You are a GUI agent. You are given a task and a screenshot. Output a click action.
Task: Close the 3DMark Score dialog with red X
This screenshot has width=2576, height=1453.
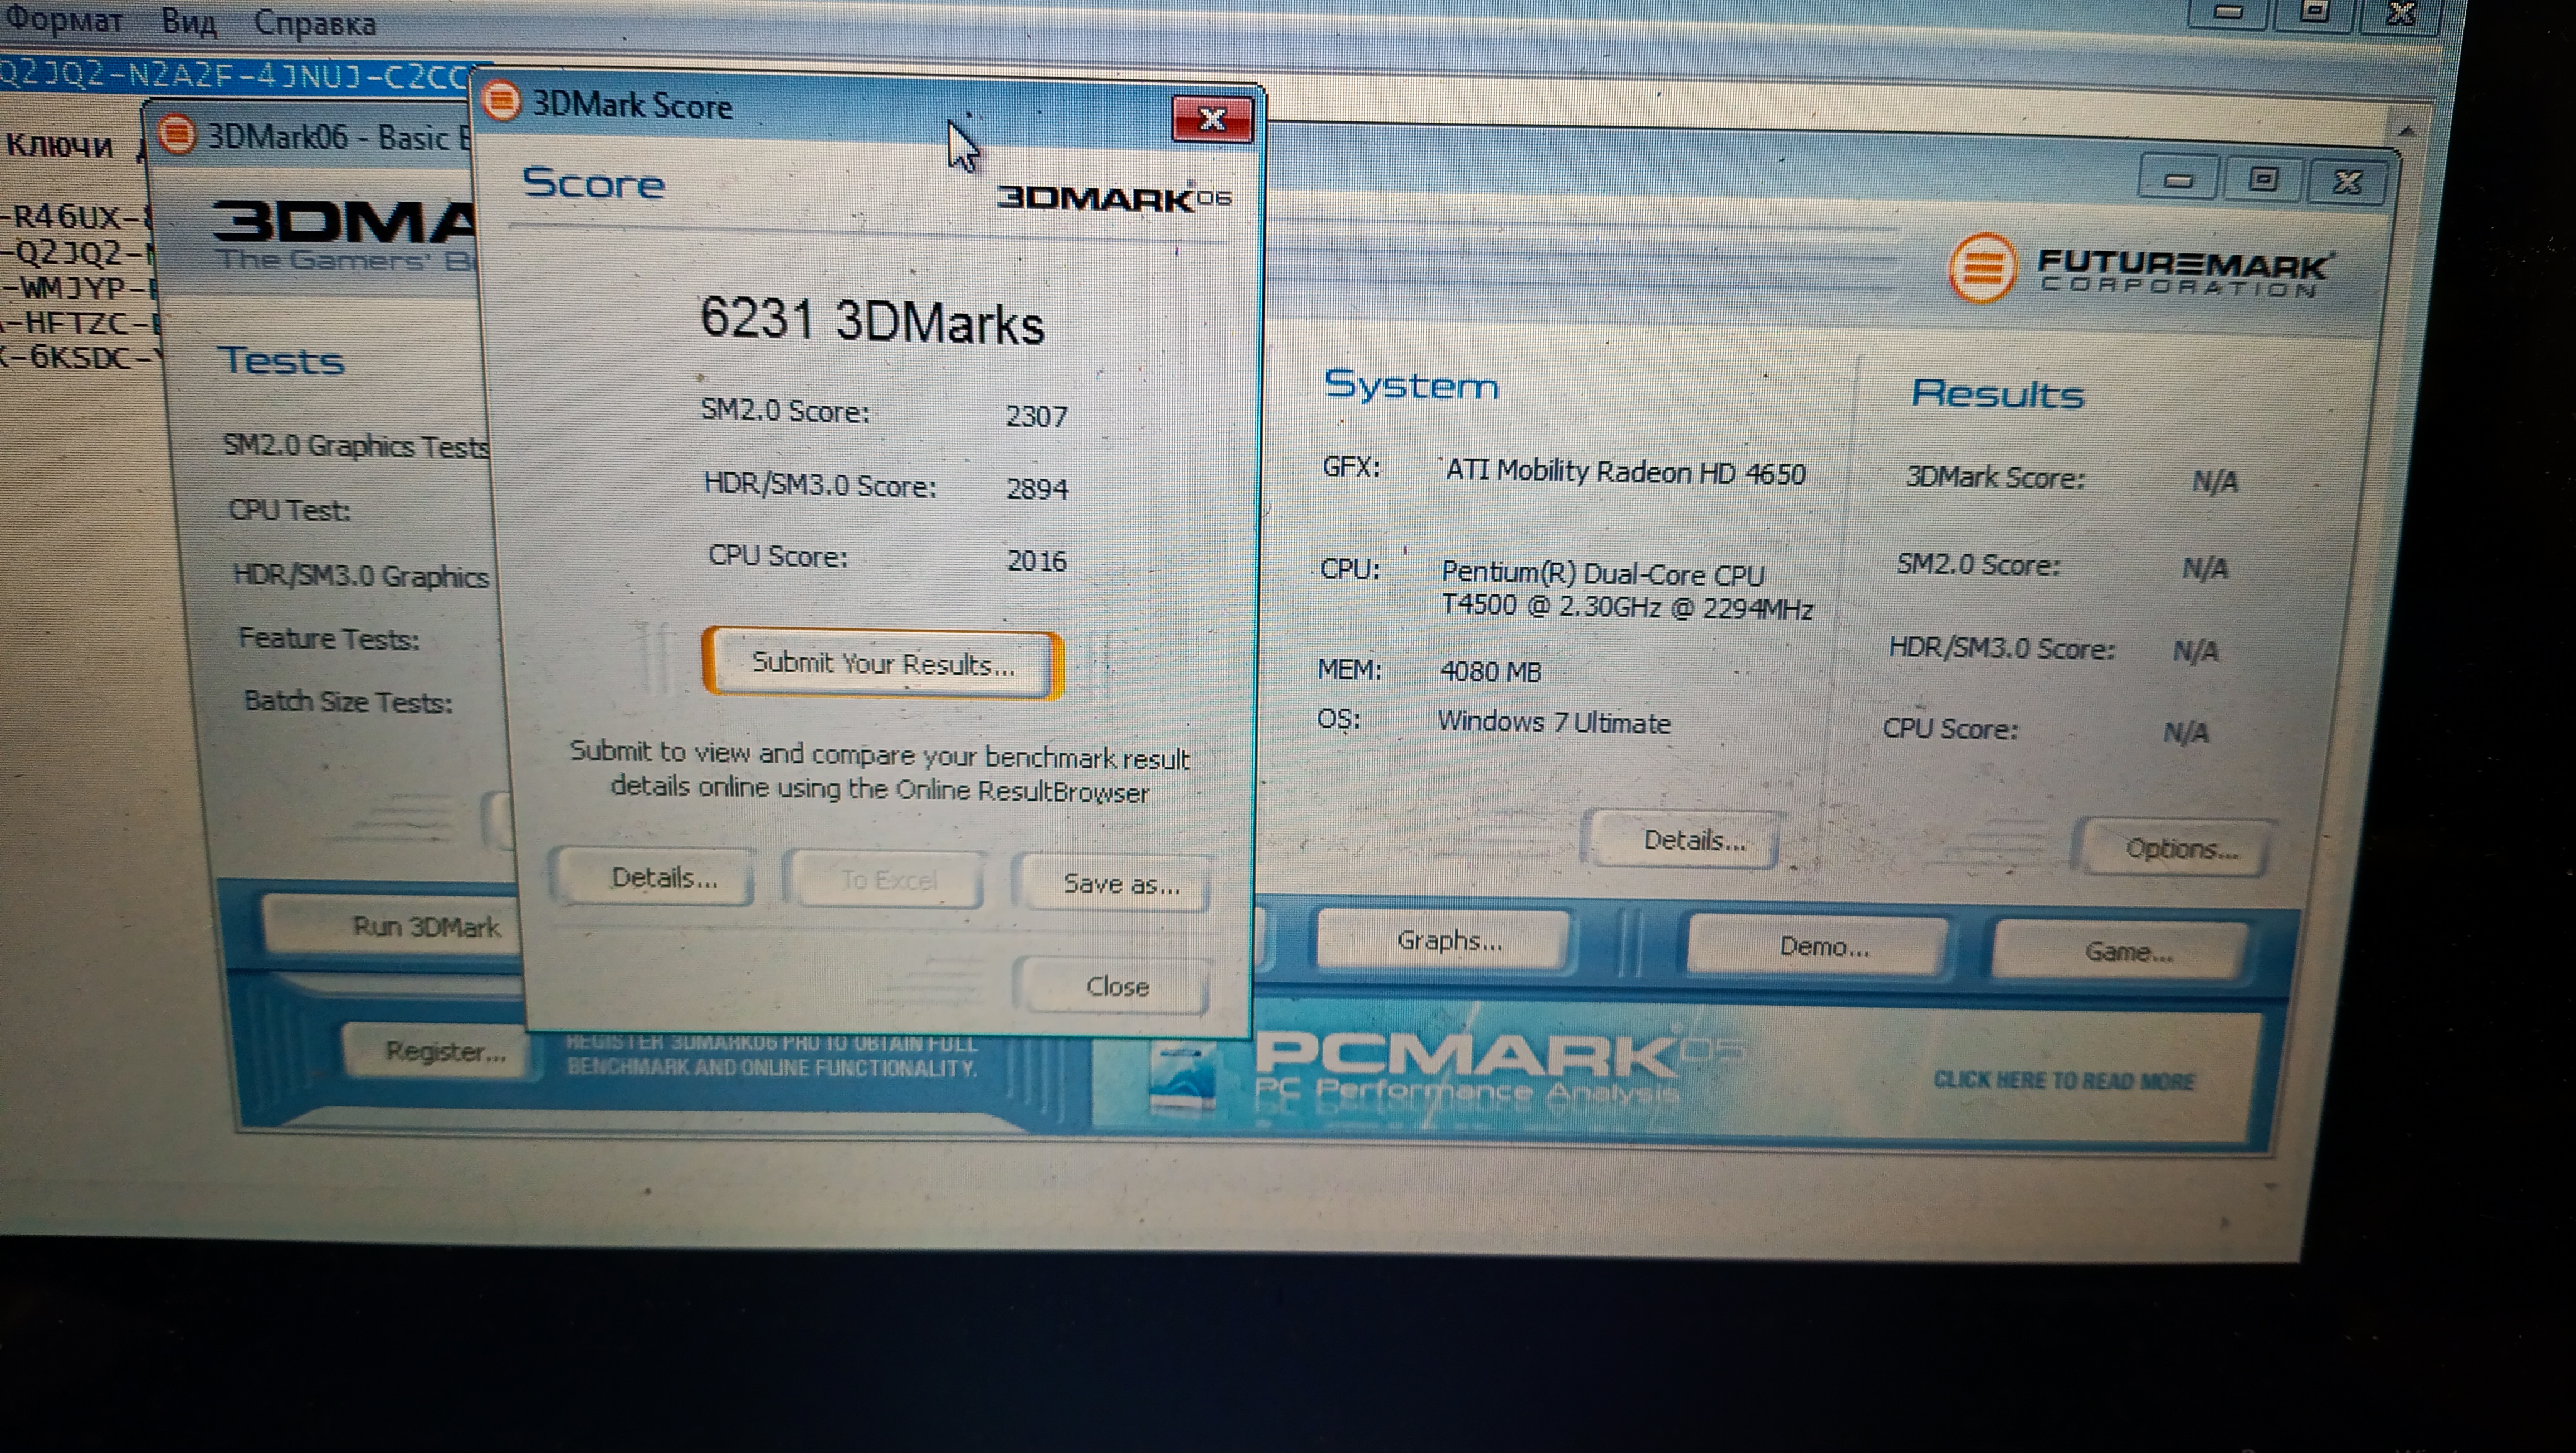(1212, 120)
